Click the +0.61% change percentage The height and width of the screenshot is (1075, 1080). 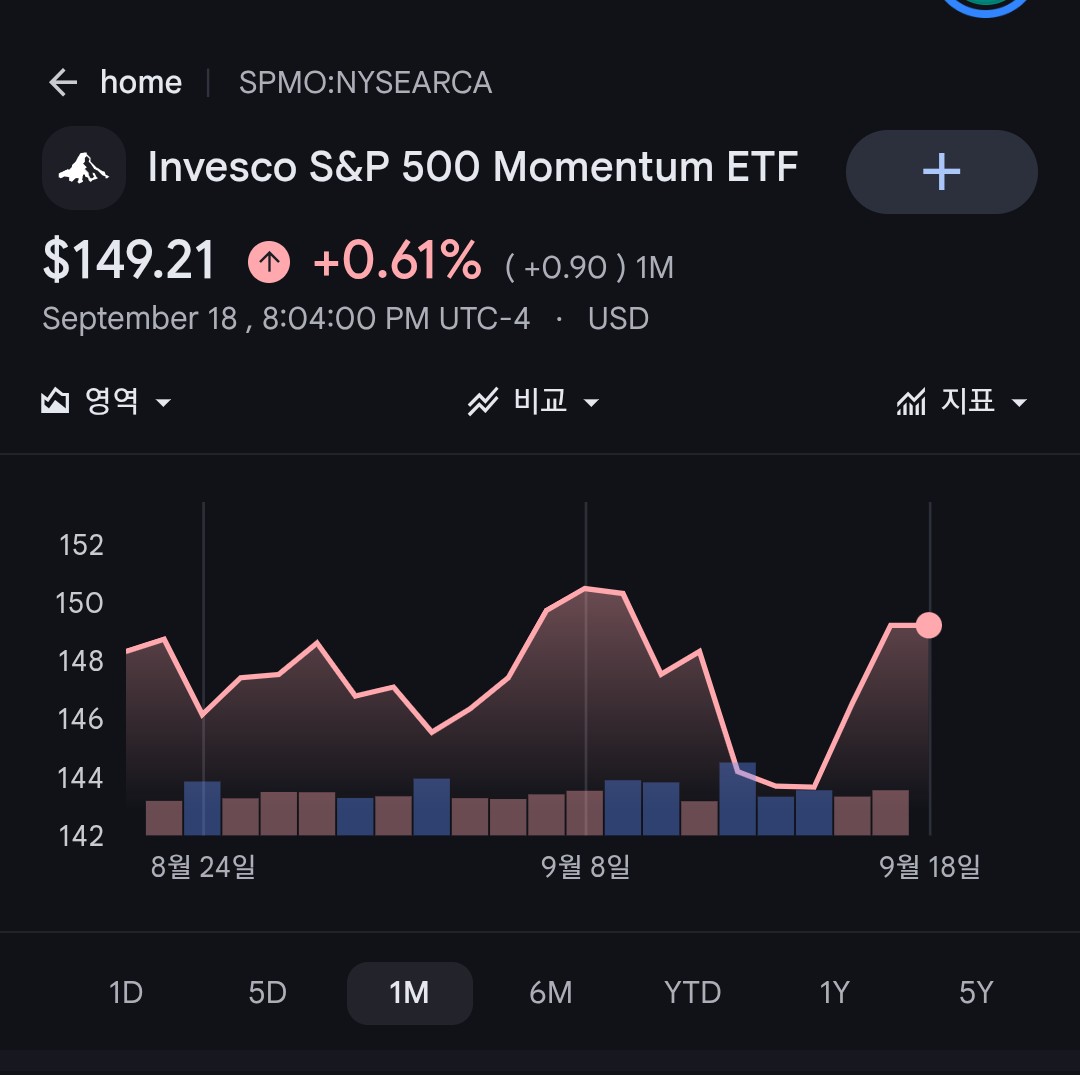[397, 260]
